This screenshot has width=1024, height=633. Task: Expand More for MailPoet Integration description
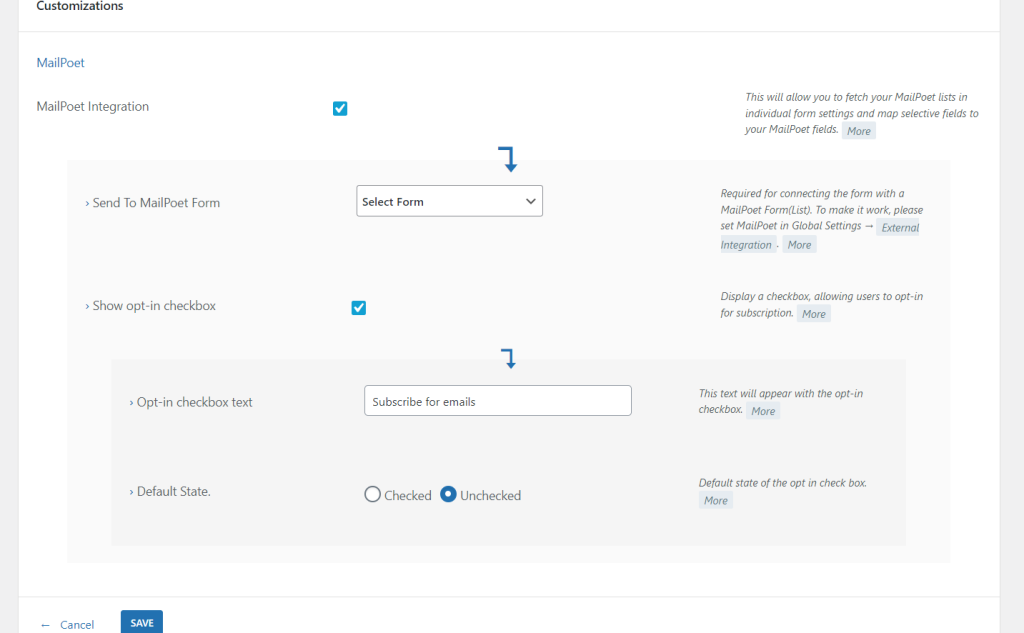[859, 131]
